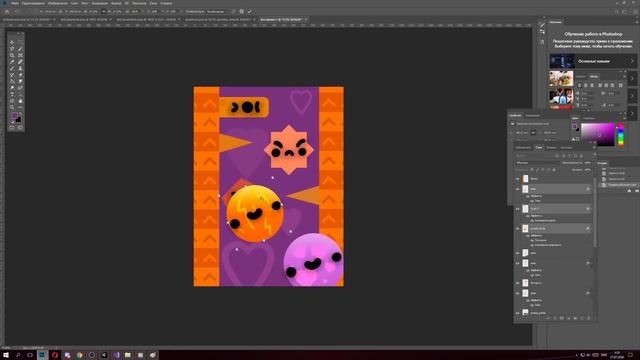The height and width of the screenshot is (360, 640).
Task: Select the Dodge tool
Action: [x=12, y=88]
